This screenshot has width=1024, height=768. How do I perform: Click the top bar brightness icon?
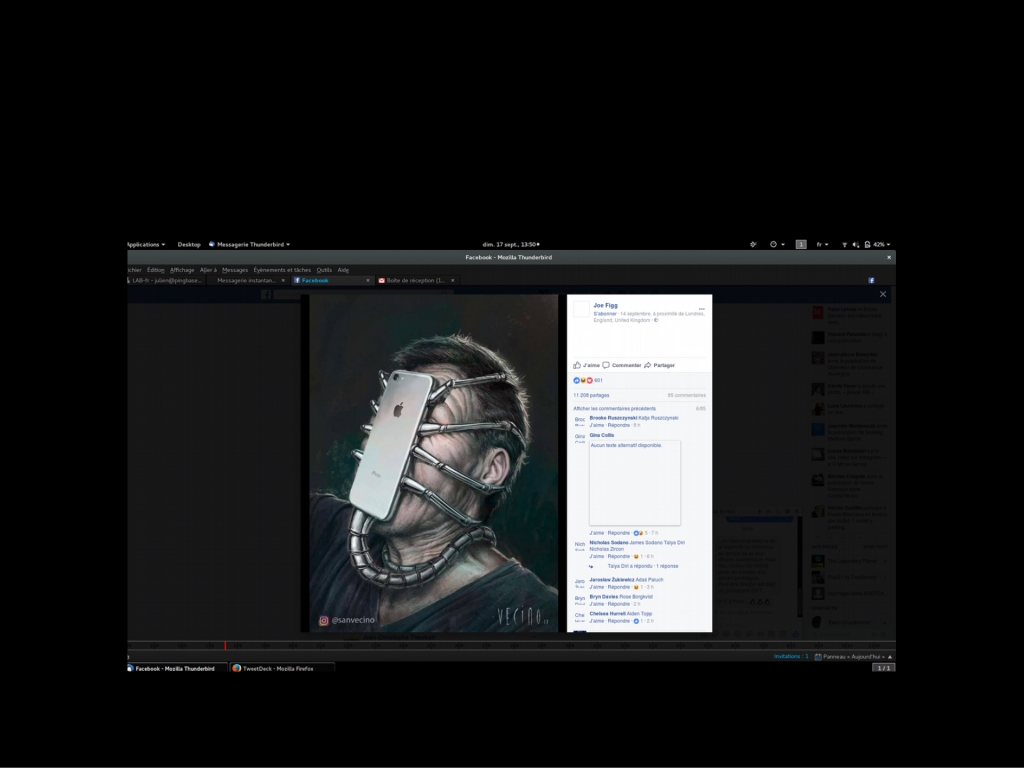tap(753, 244)
